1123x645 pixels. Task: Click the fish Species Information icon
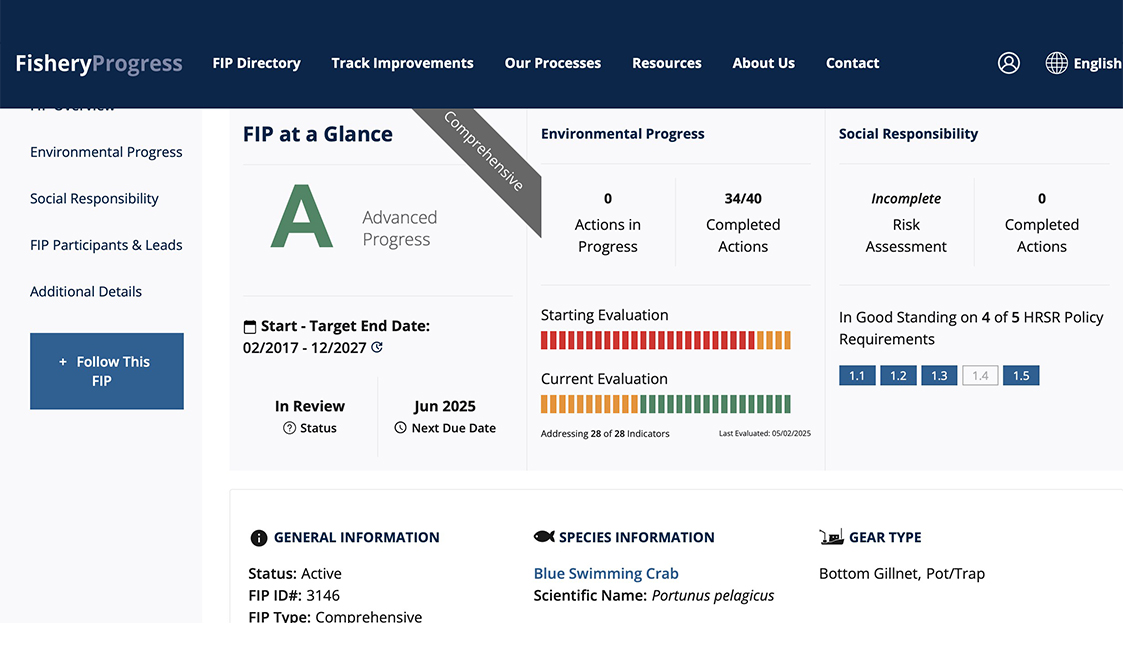click(x=544, y=537)
